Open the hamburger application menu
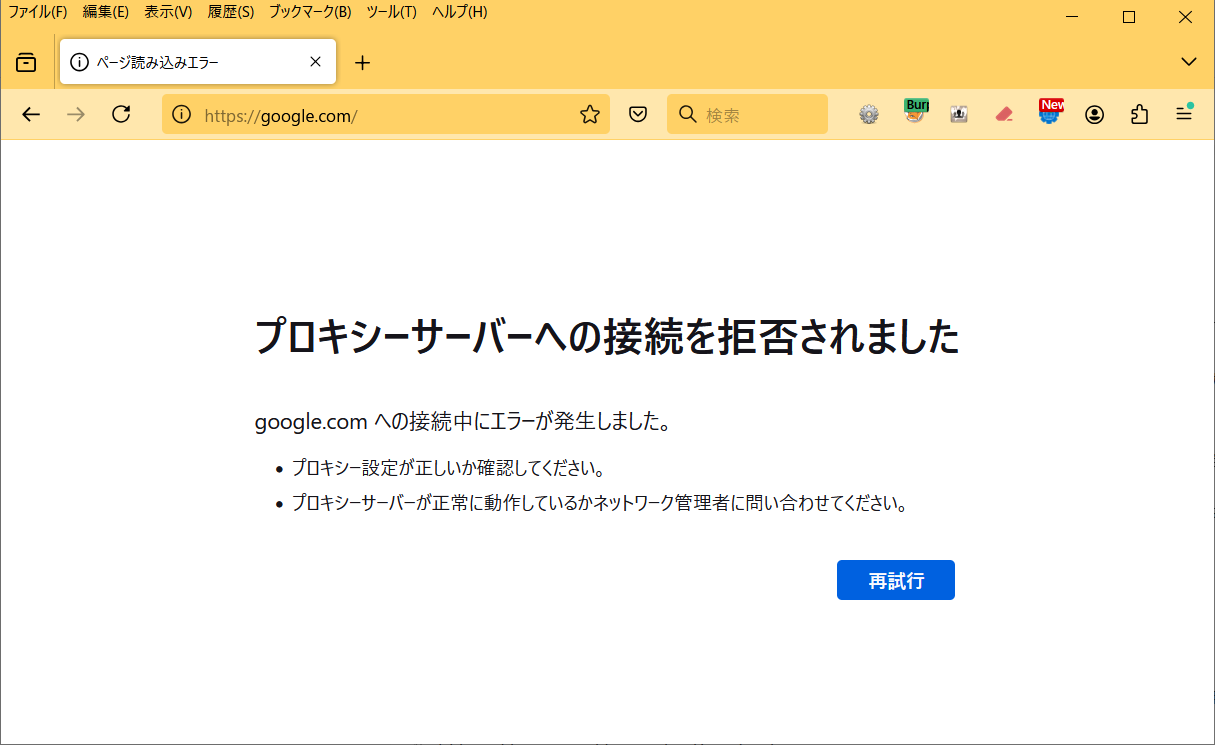Image resolution: width=1215 pixels, height=745 pixels. (1184, 114)
